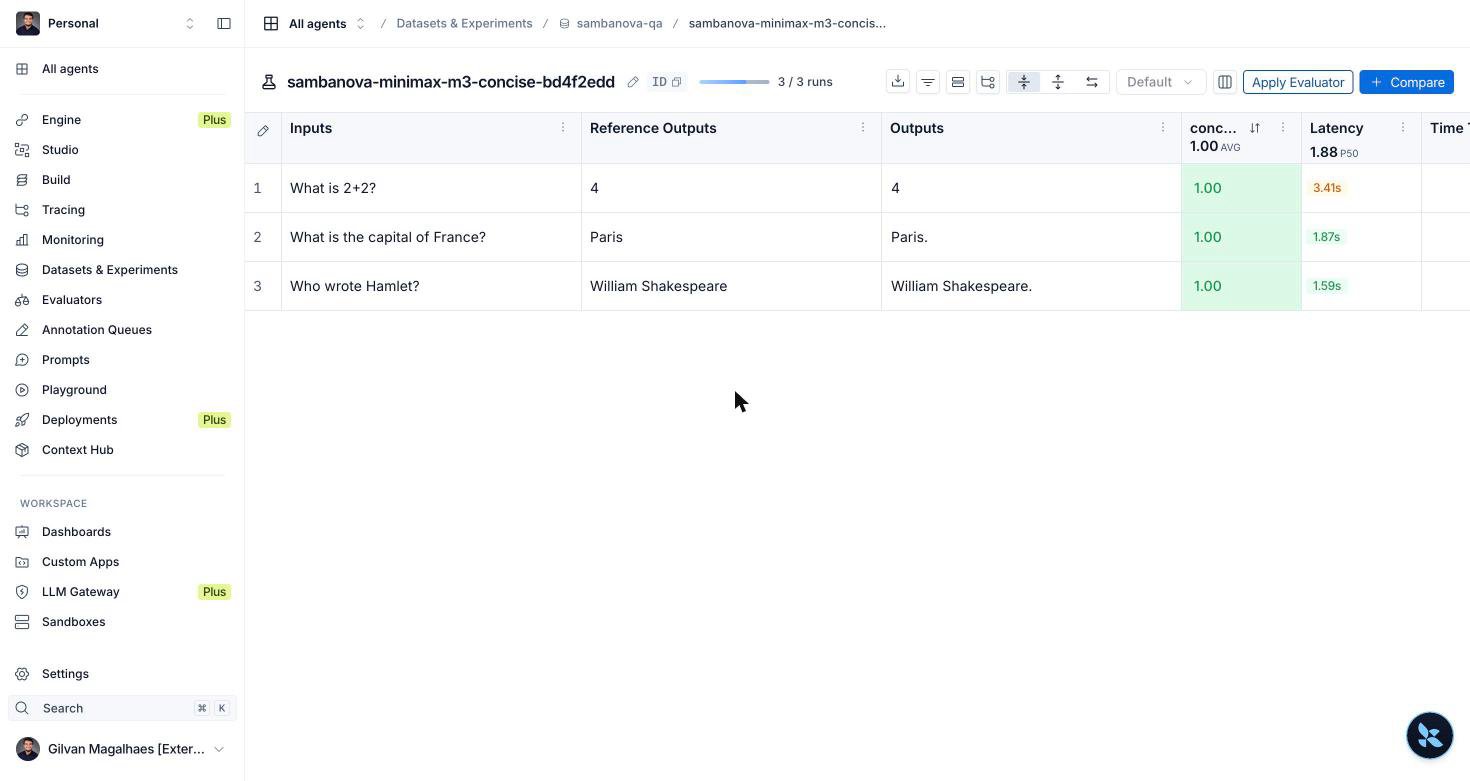This screenshot has height=781, width=1470.
Task: Open Context Hub in the sidebar
Action: click(x=122, y=450)
